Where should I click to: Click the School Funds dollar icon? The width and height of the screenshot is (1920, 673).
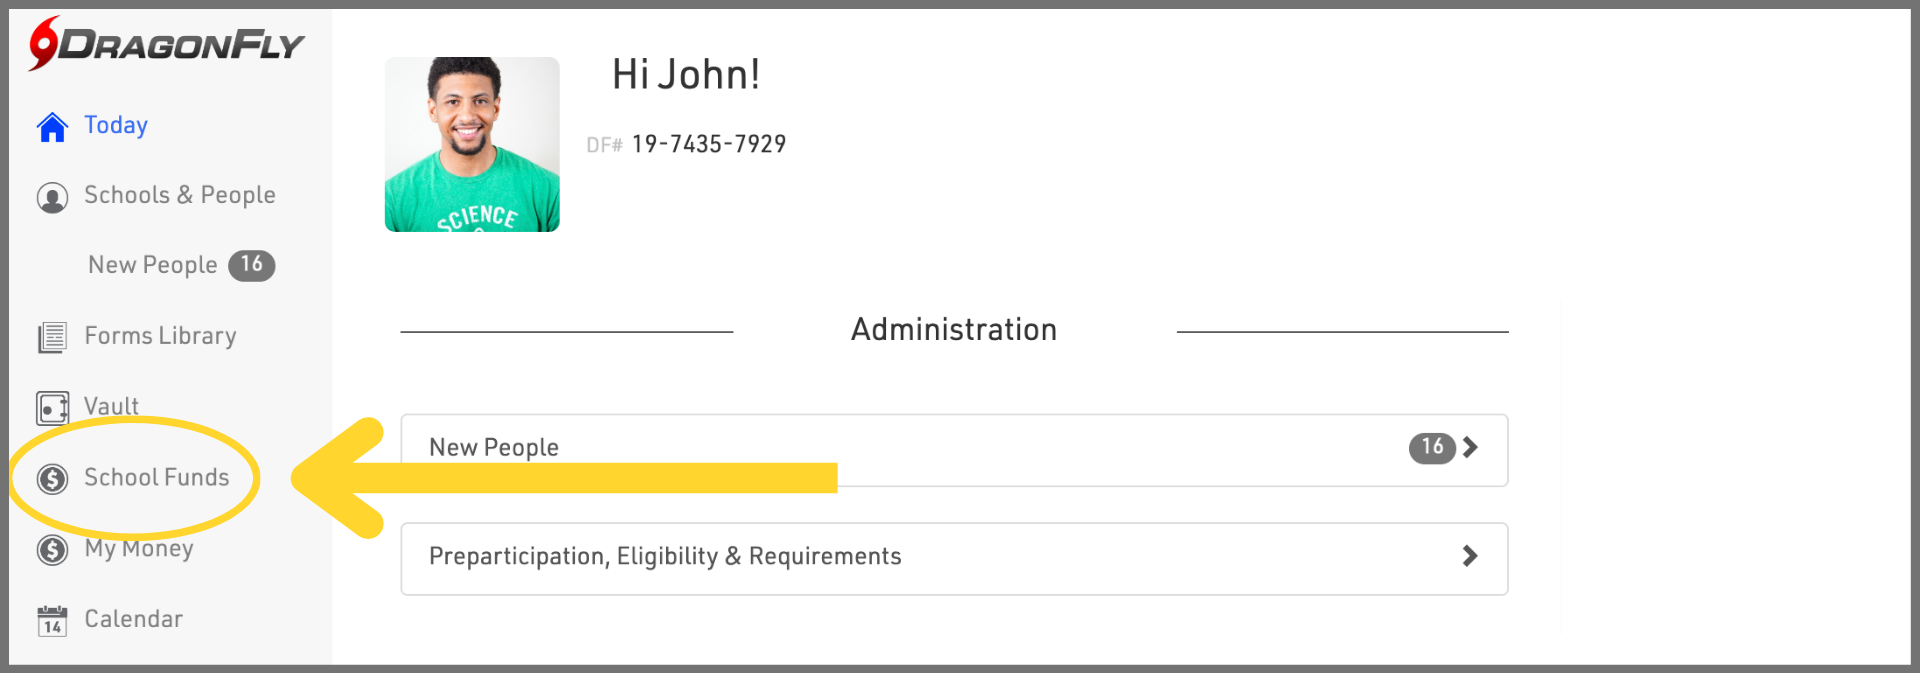(52, 479)
